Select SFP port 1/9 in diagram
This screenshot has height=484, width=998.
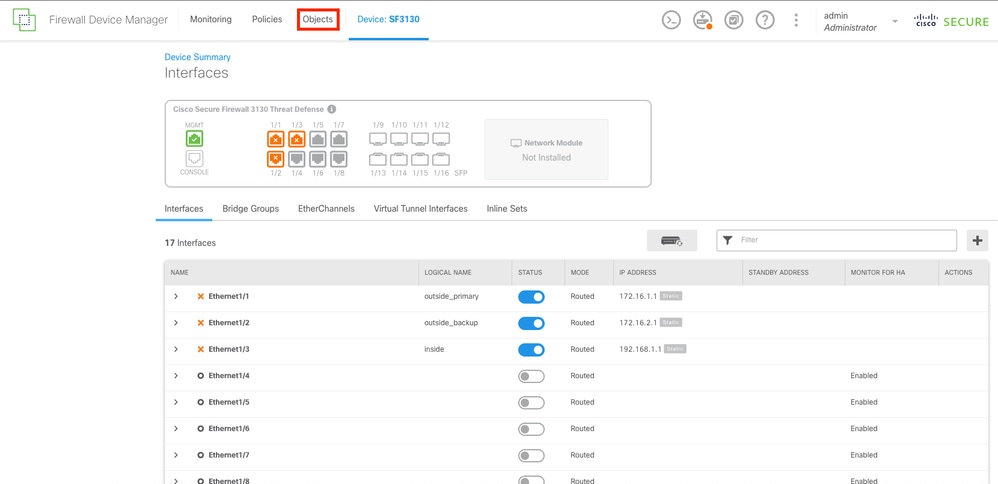pos(378,138)
